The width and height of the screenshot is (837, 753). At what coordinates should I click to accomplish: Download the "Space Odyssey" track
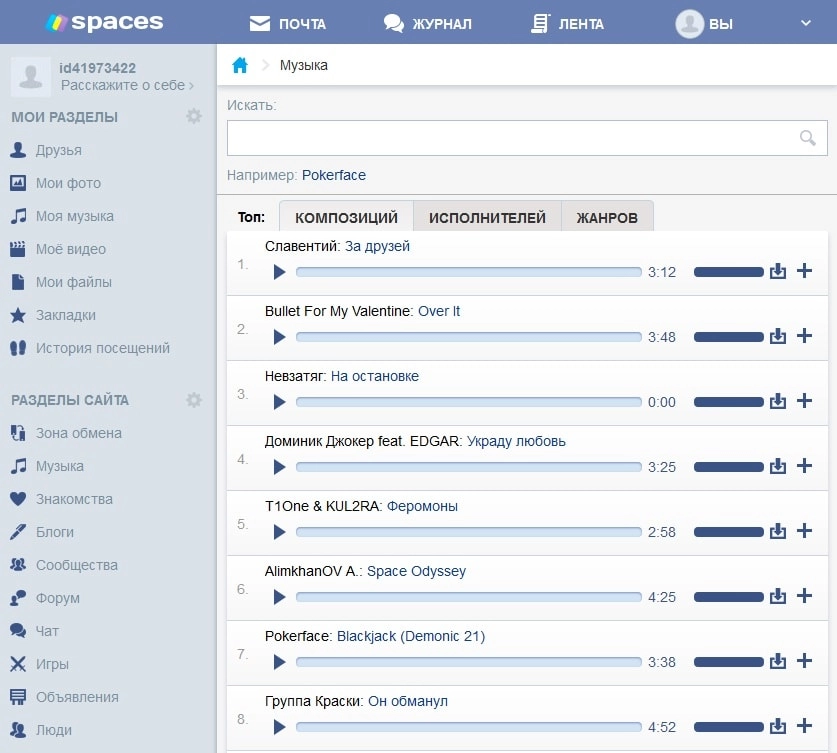pos(778,596)
